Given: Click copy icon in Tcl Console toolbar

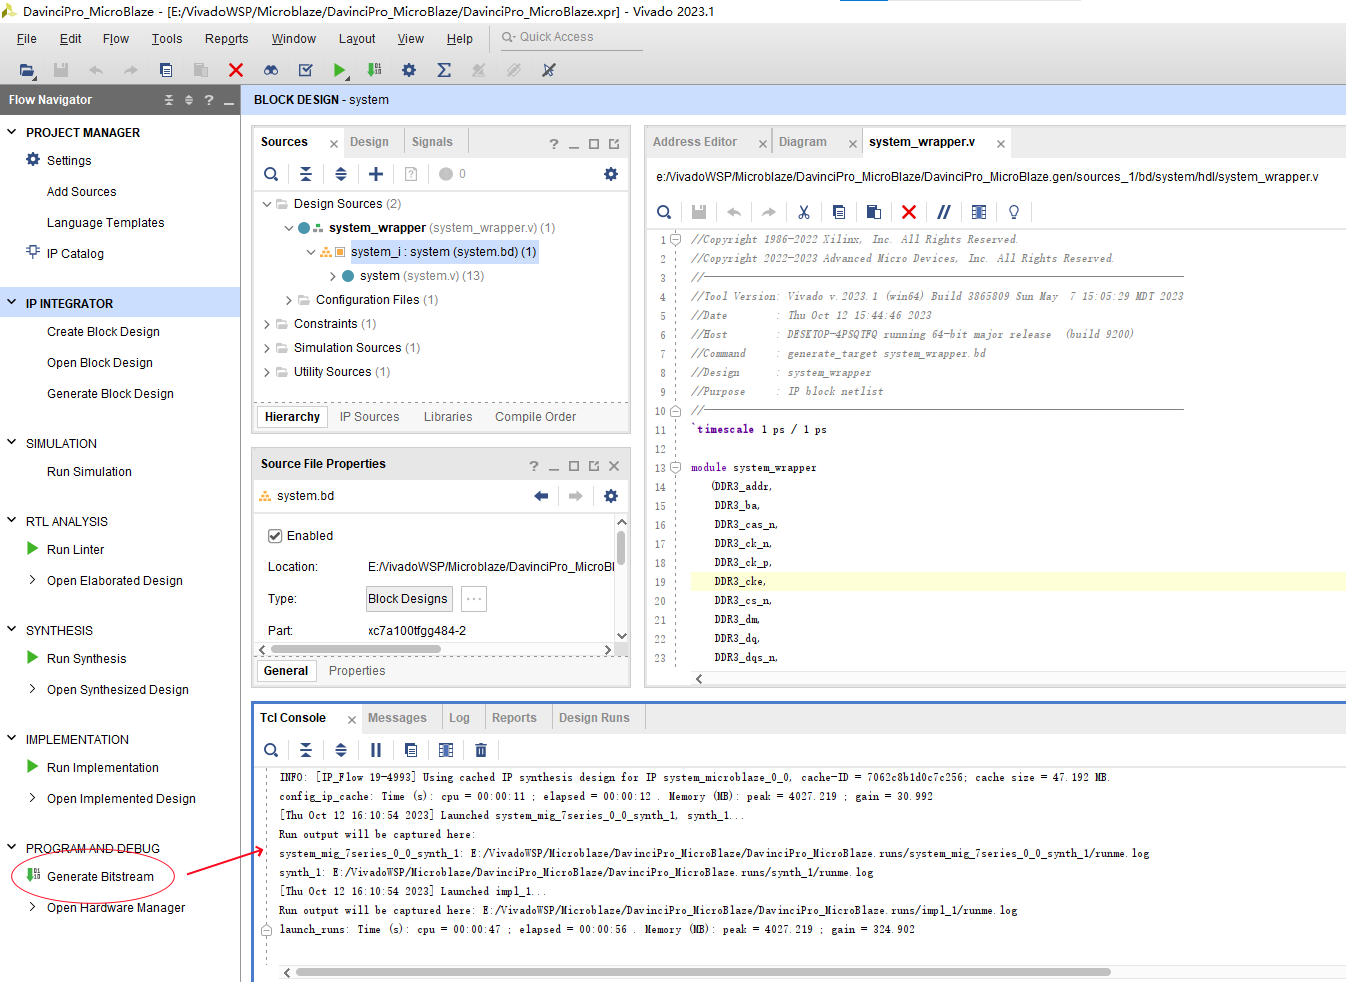Looking at the screenshot, I should coord(411,750).
